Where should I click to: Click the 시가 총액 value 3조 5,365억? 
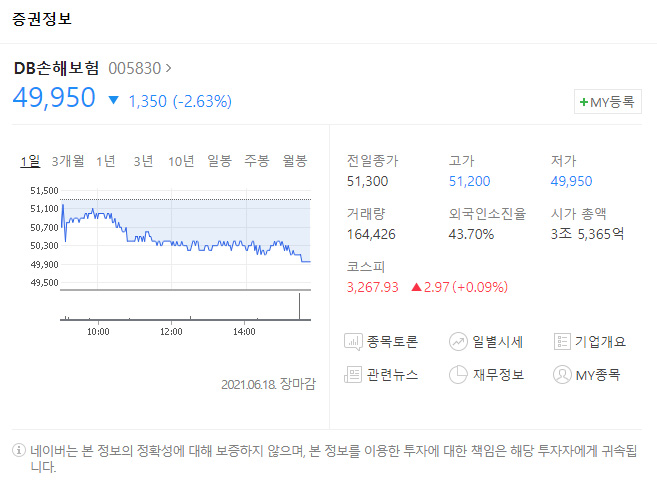point(587,234)
